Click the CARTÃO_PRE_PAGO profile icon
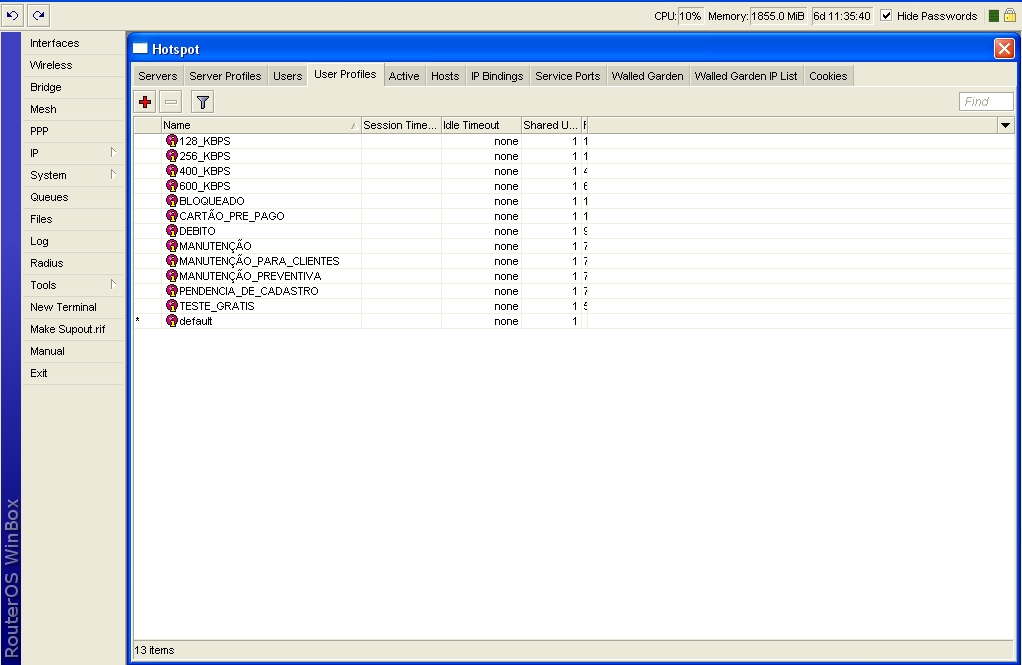Screen dimensions: 1022x665 point(172,216)
